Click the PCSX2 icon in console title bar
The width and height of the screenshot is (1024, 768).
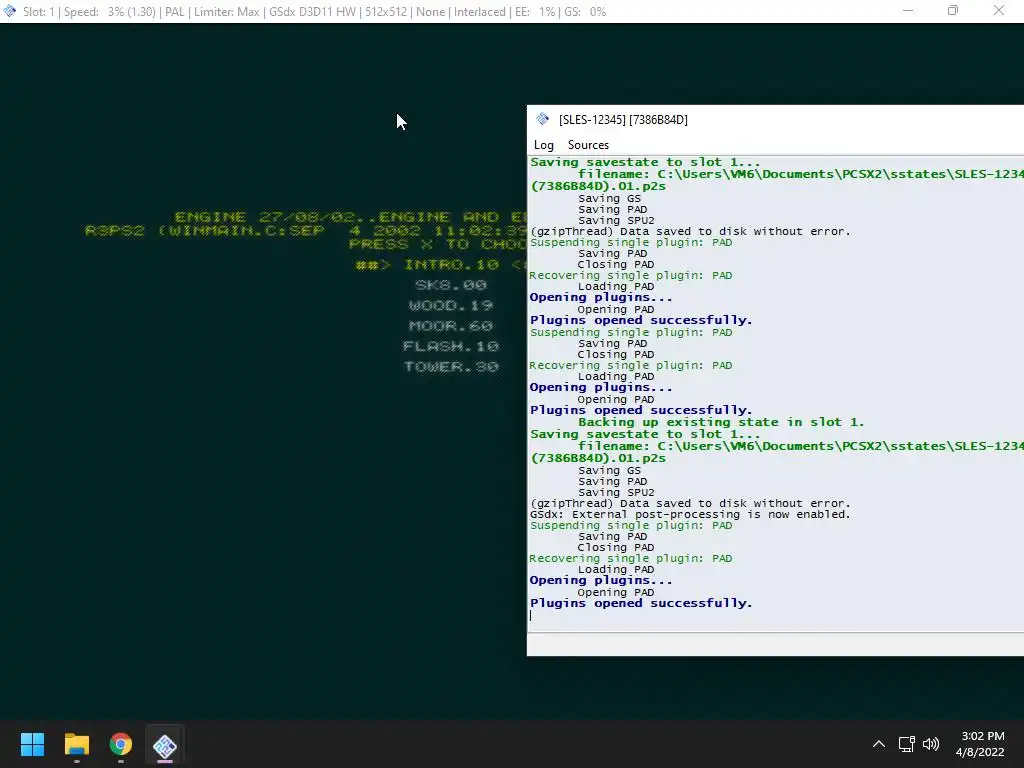coord(542,119)
